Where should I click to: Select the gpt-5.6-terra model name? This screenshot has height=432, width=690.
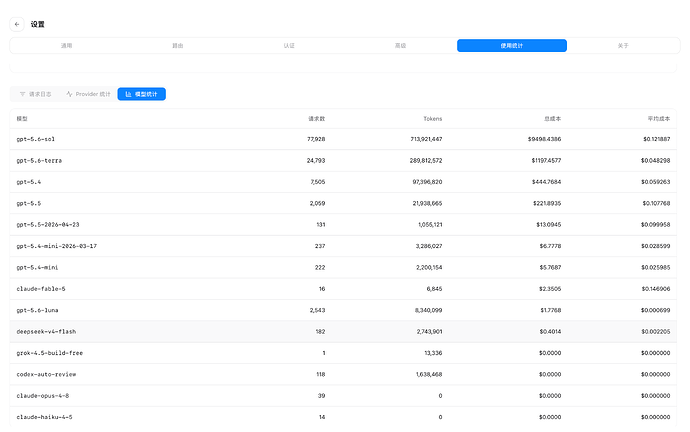[x=39, y=161]
